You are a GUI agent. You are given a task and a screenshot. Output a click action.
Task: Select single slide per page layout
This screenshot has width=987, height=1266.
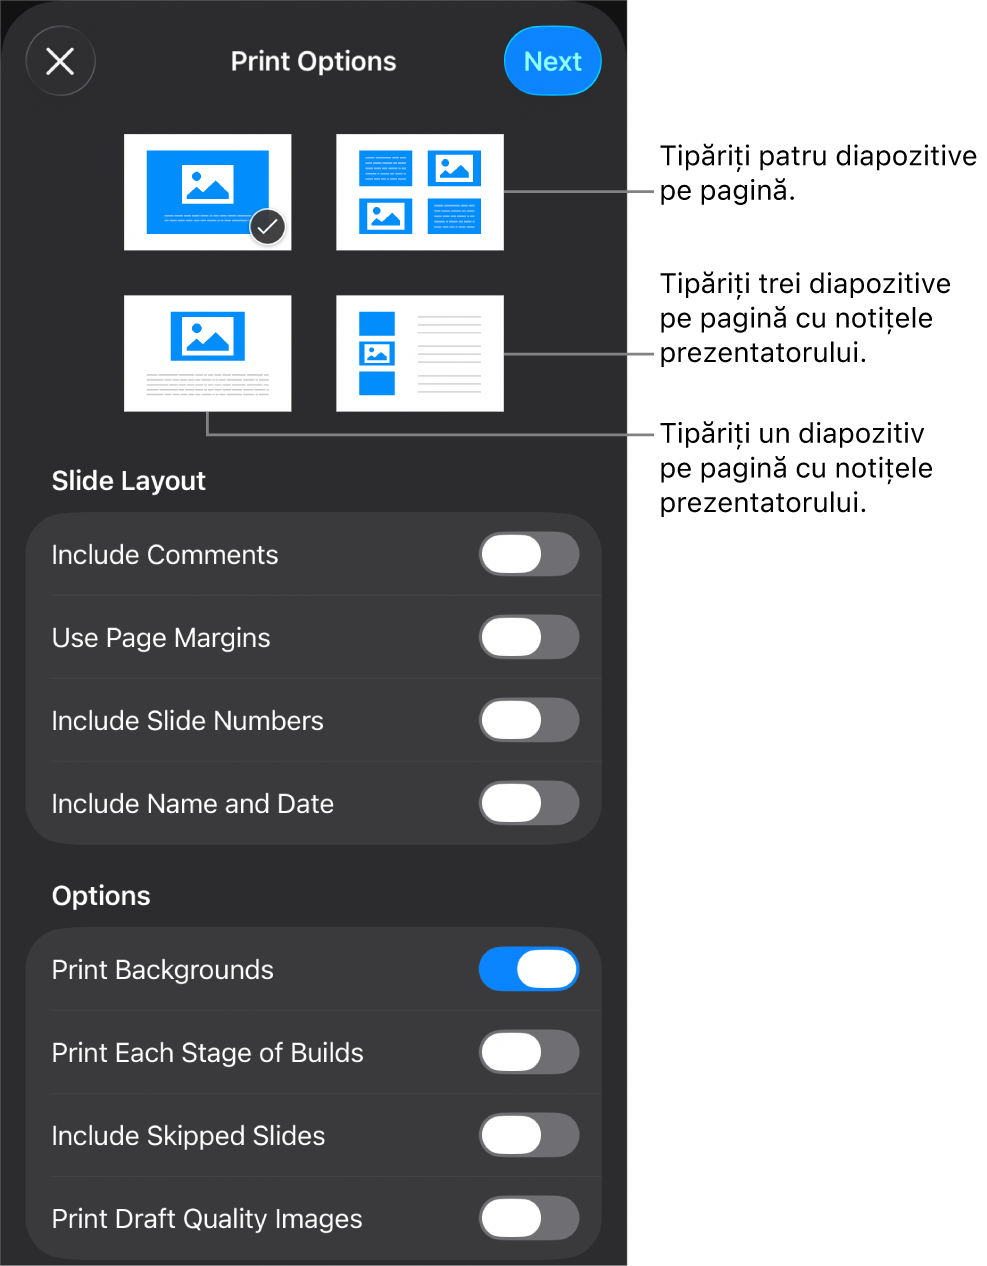pos(208,192)
